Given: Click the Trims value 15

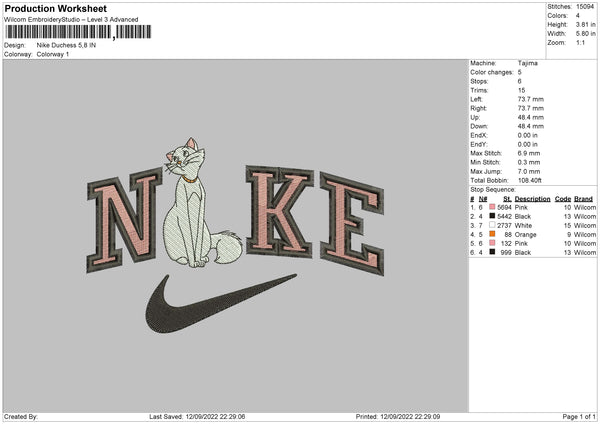Looking at the screenshot, I should pos(521,90).
